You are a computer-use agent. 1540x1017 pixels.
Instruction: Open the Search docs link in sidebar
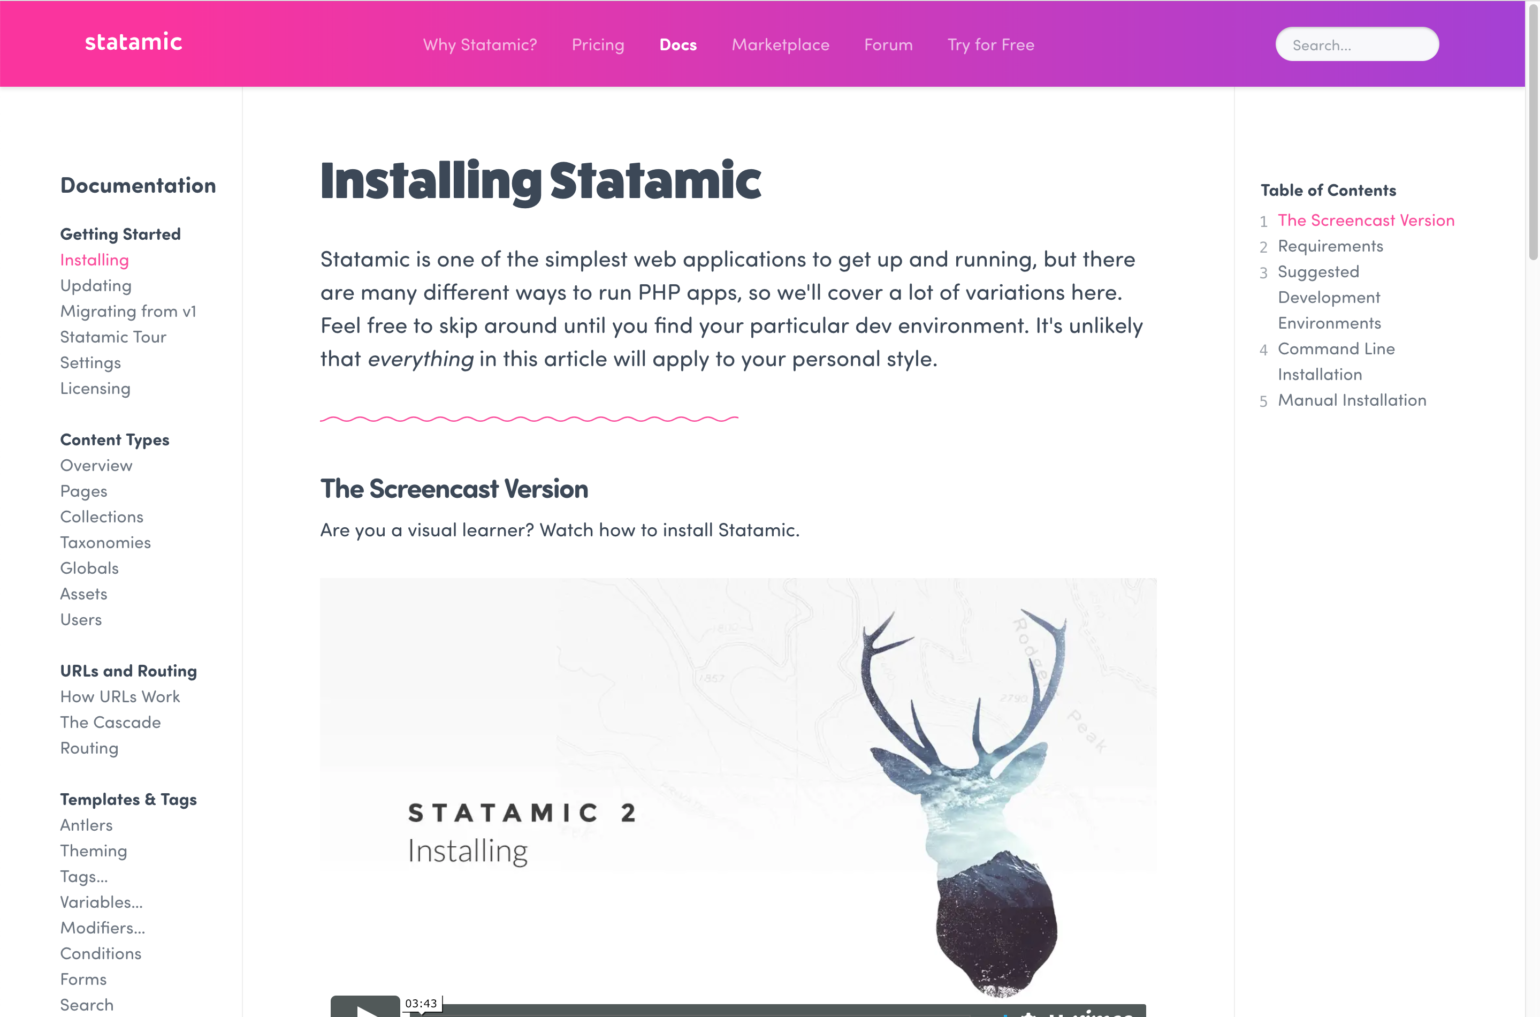87,1005
